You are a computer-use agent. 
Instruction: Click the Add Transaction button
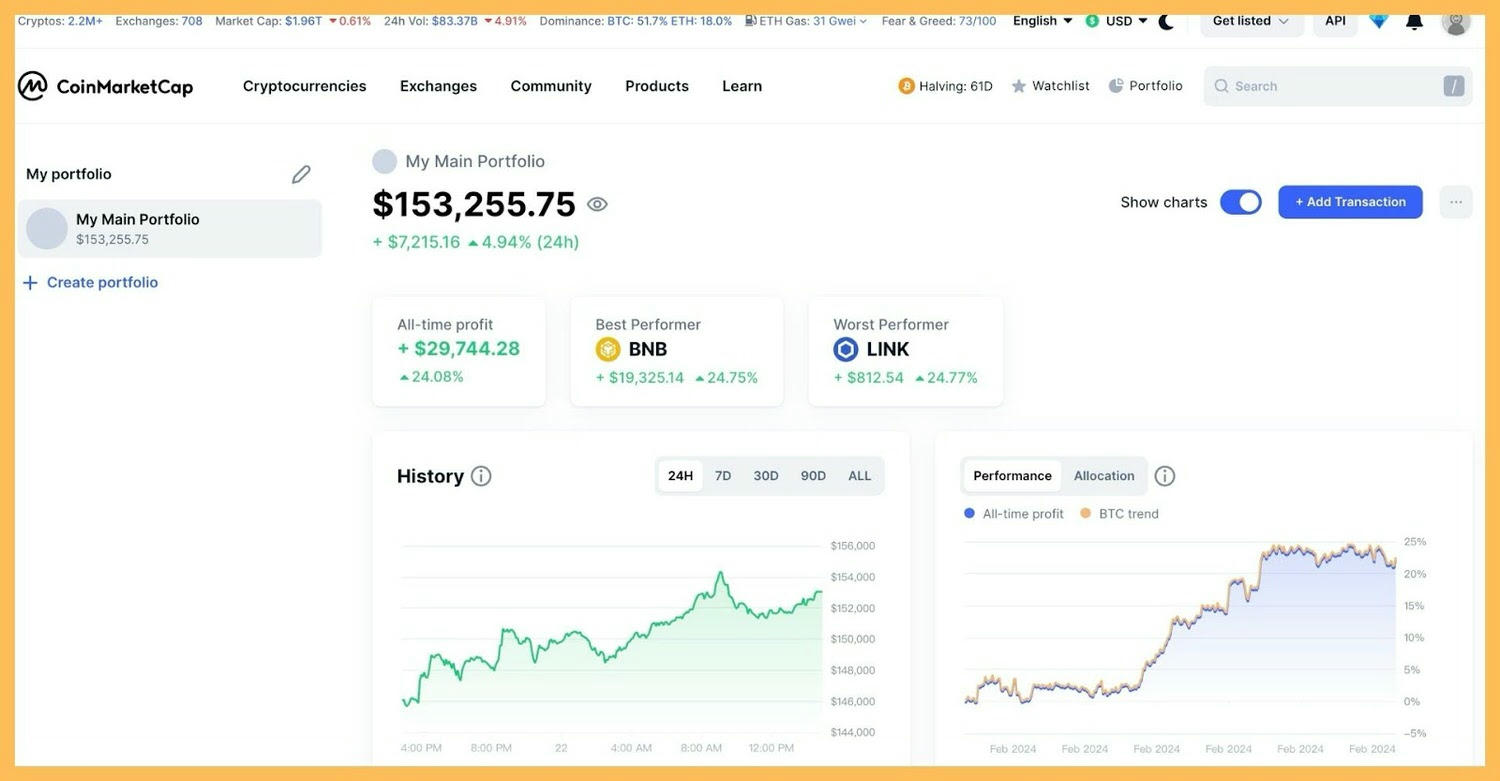(1350, 202)
